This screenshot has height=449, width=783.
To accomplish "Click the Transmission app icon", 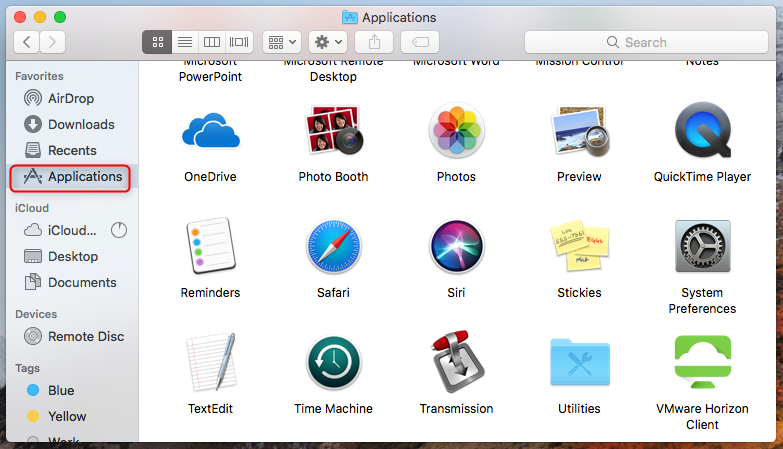I will pos(456,362).
